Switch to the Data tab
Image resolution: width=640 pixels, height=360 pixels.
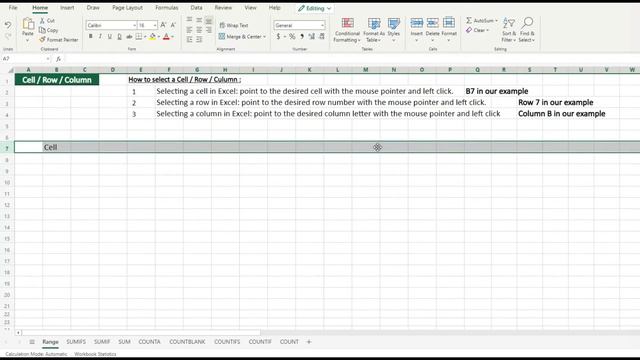196,8
